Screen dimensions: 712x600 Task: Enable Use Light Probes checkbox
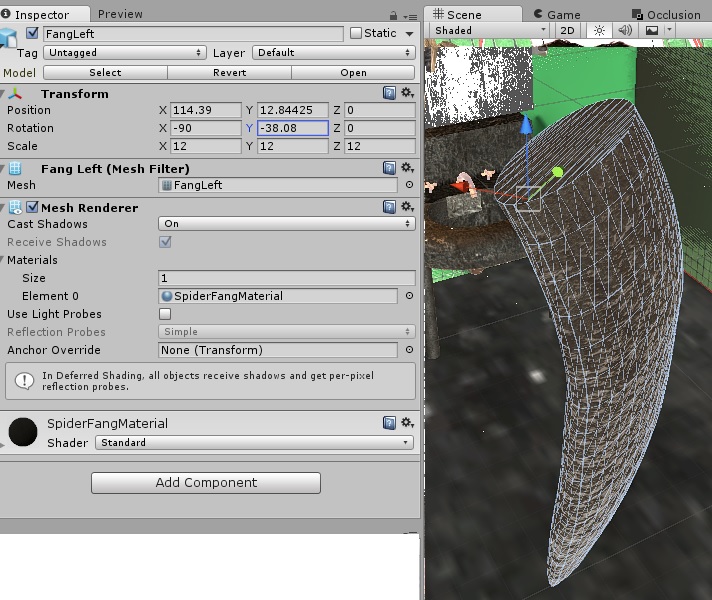click(x=165, y=314)
